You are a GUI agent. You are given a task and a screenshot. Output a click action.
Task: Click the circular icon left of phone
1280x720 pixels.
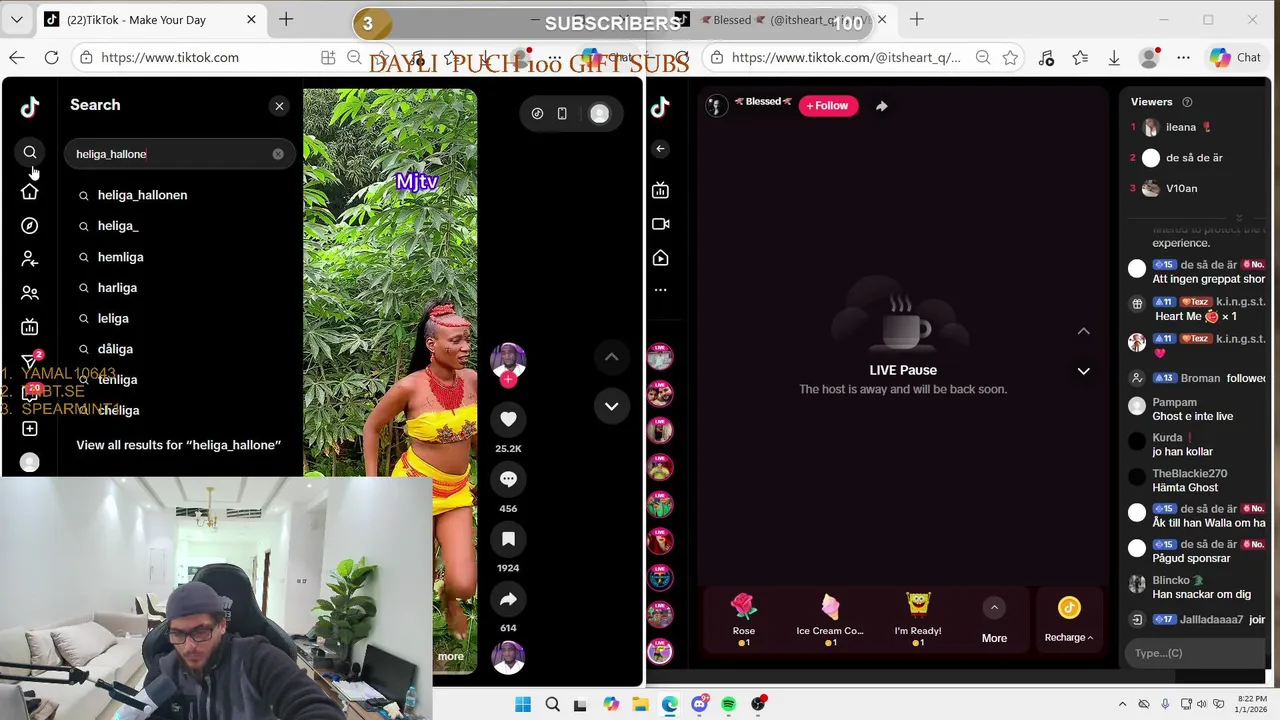click(537, 114)
